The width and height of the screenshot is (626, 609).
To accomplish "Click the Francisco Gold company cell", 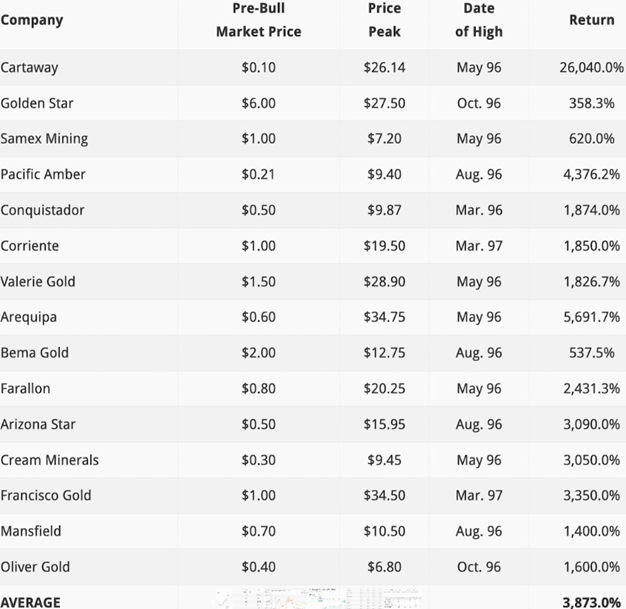I will (x=46, y=496).
